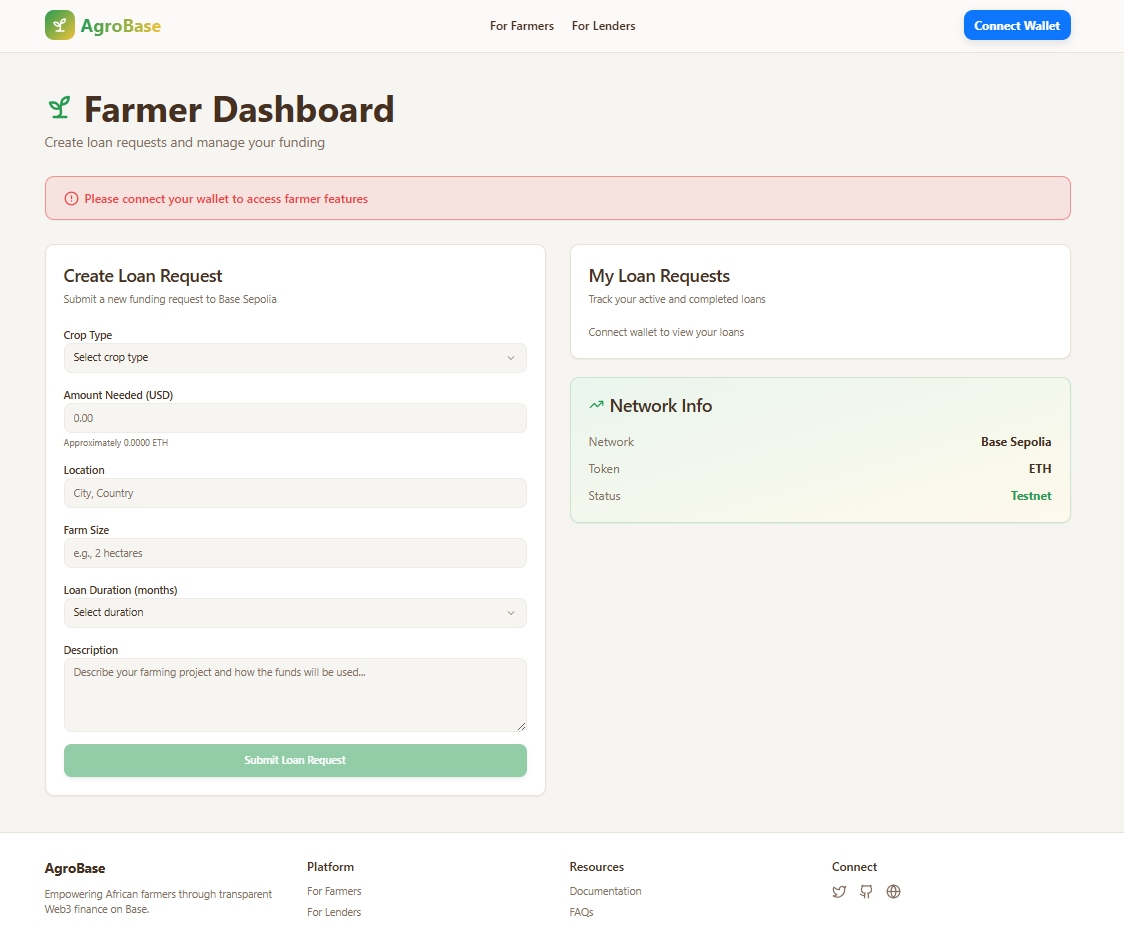This screenshot has width=1124, height=942.
Task: Click the Location City, Country field
Action: (x=295, y=493)
